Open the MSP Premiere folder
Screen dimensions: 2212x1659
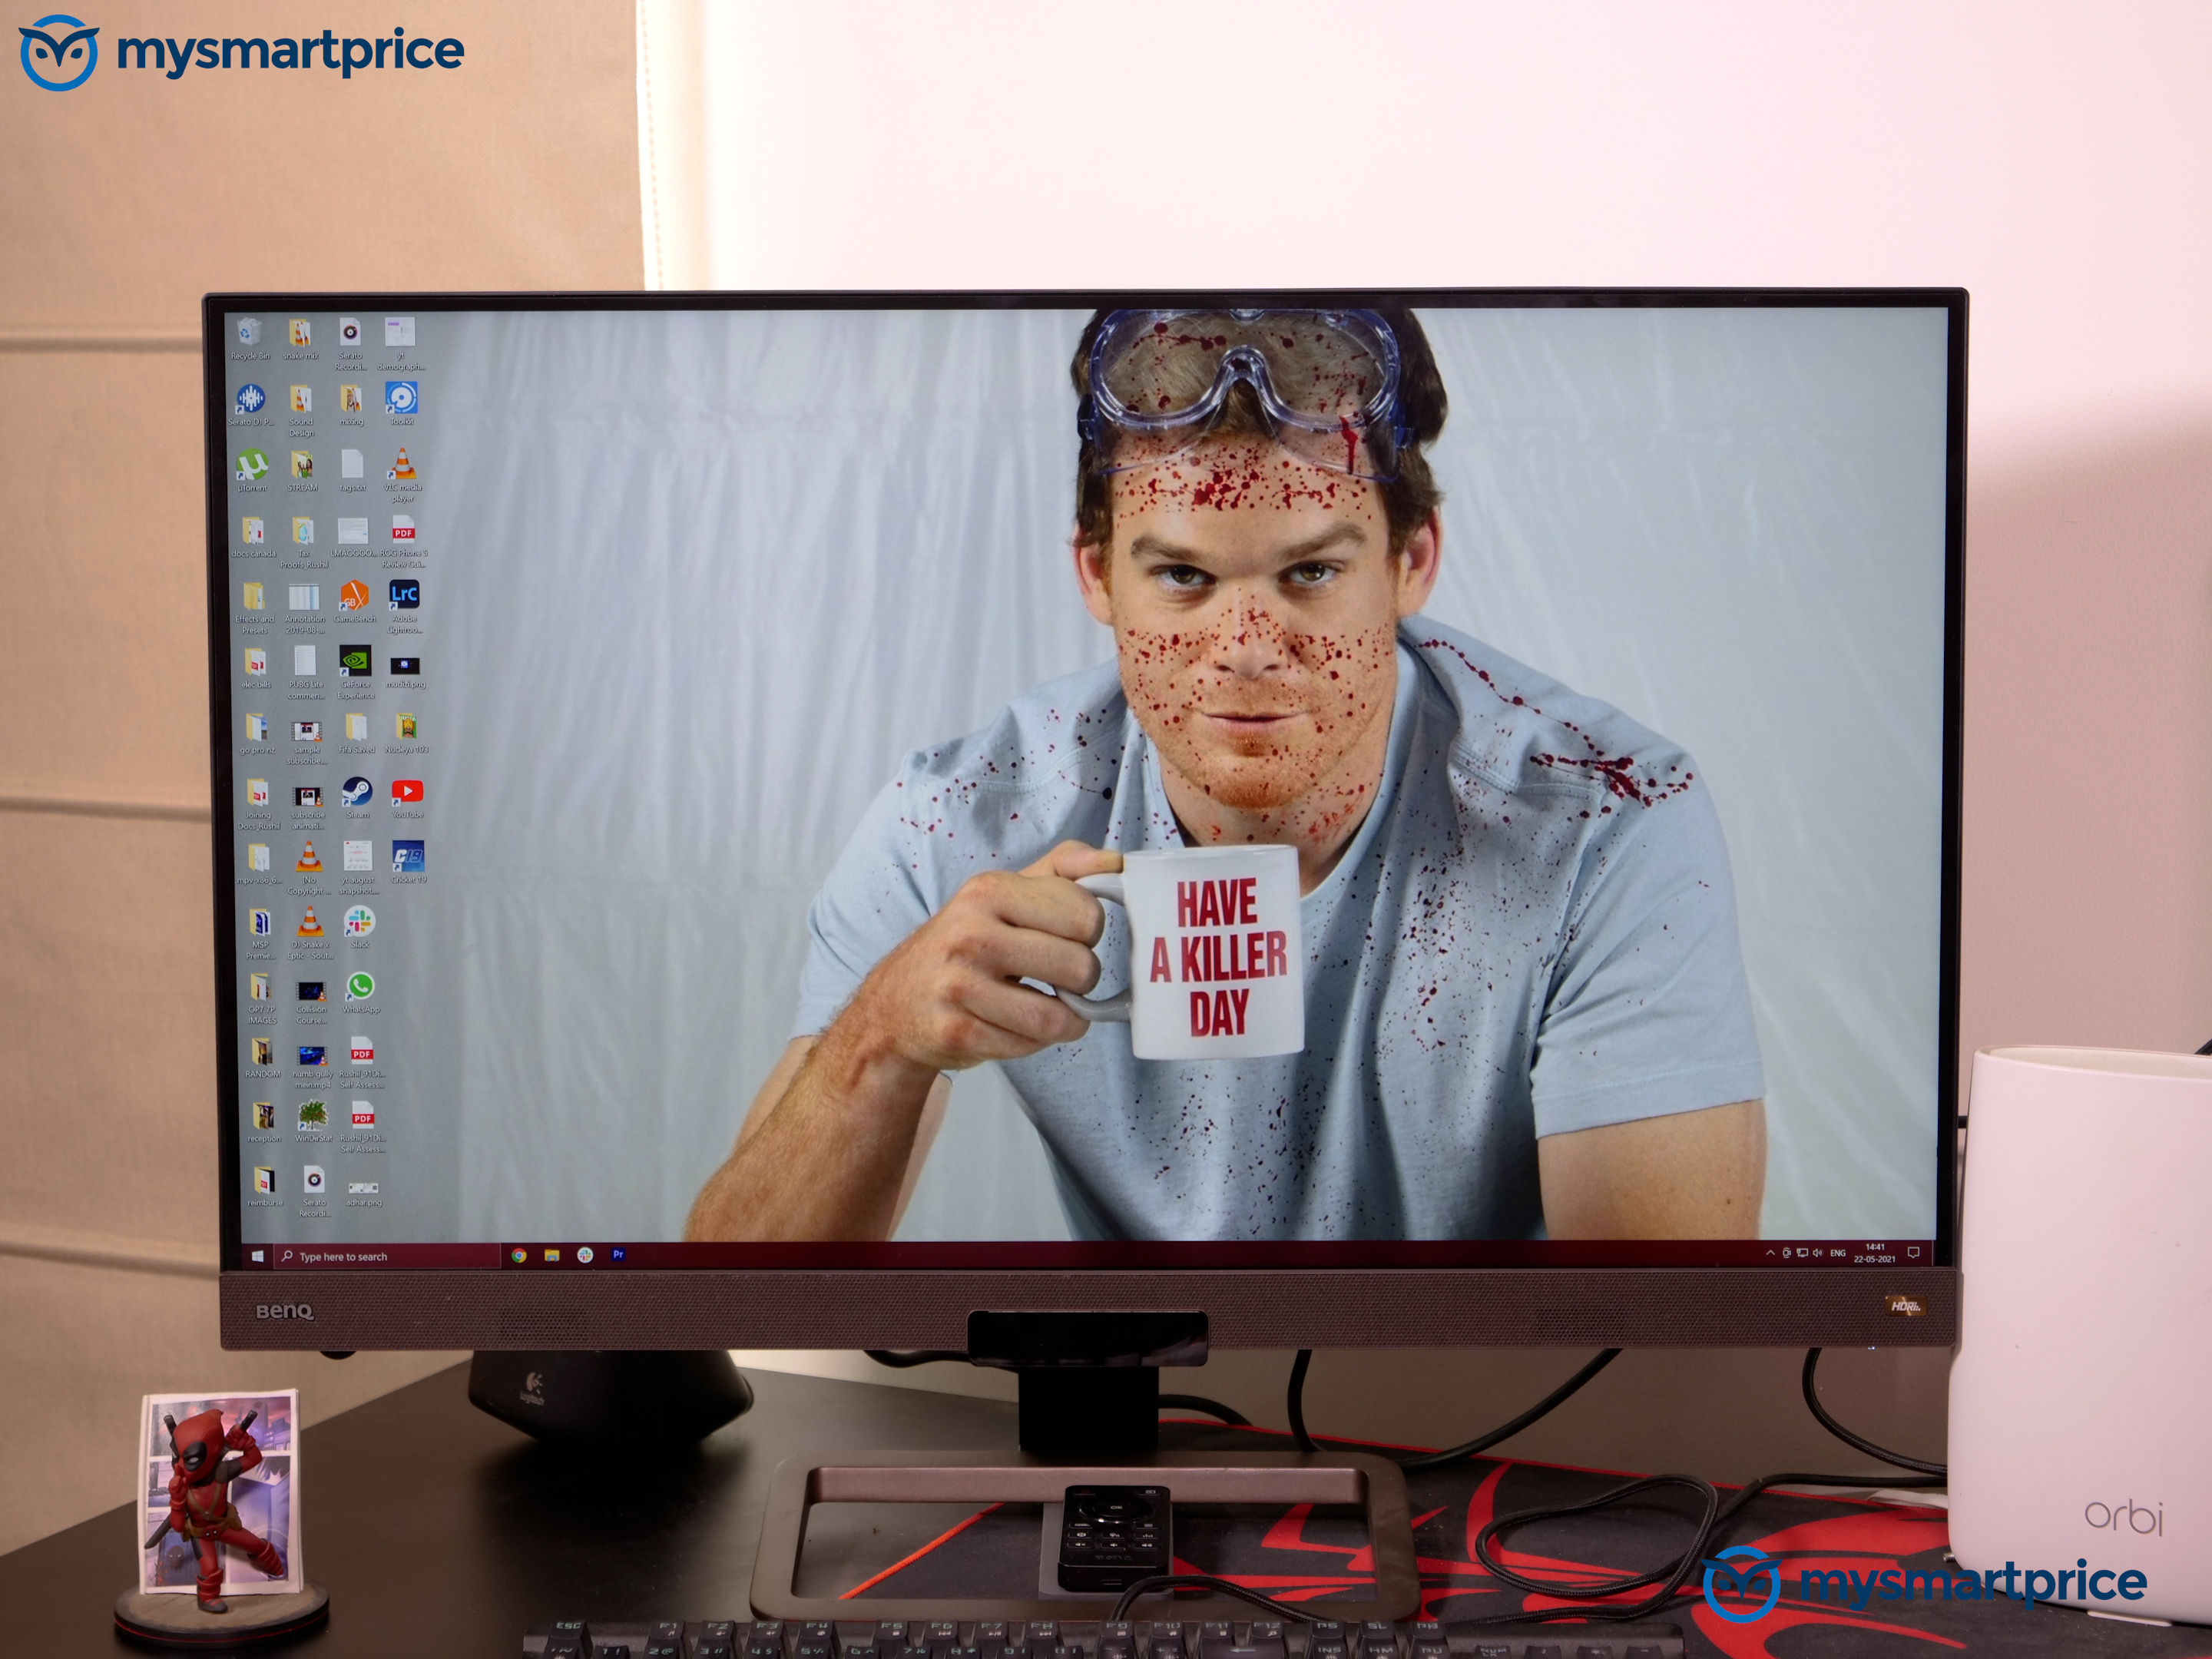pos(260,935)
